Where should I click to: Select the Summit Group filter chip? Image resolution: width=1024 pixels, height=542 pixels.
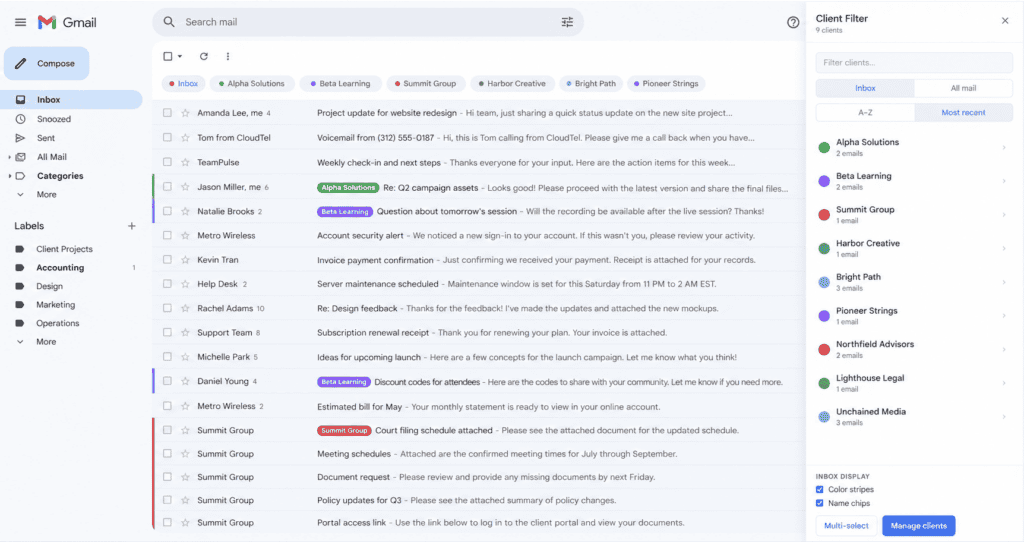pyautogui.click(x=426, y=84)
